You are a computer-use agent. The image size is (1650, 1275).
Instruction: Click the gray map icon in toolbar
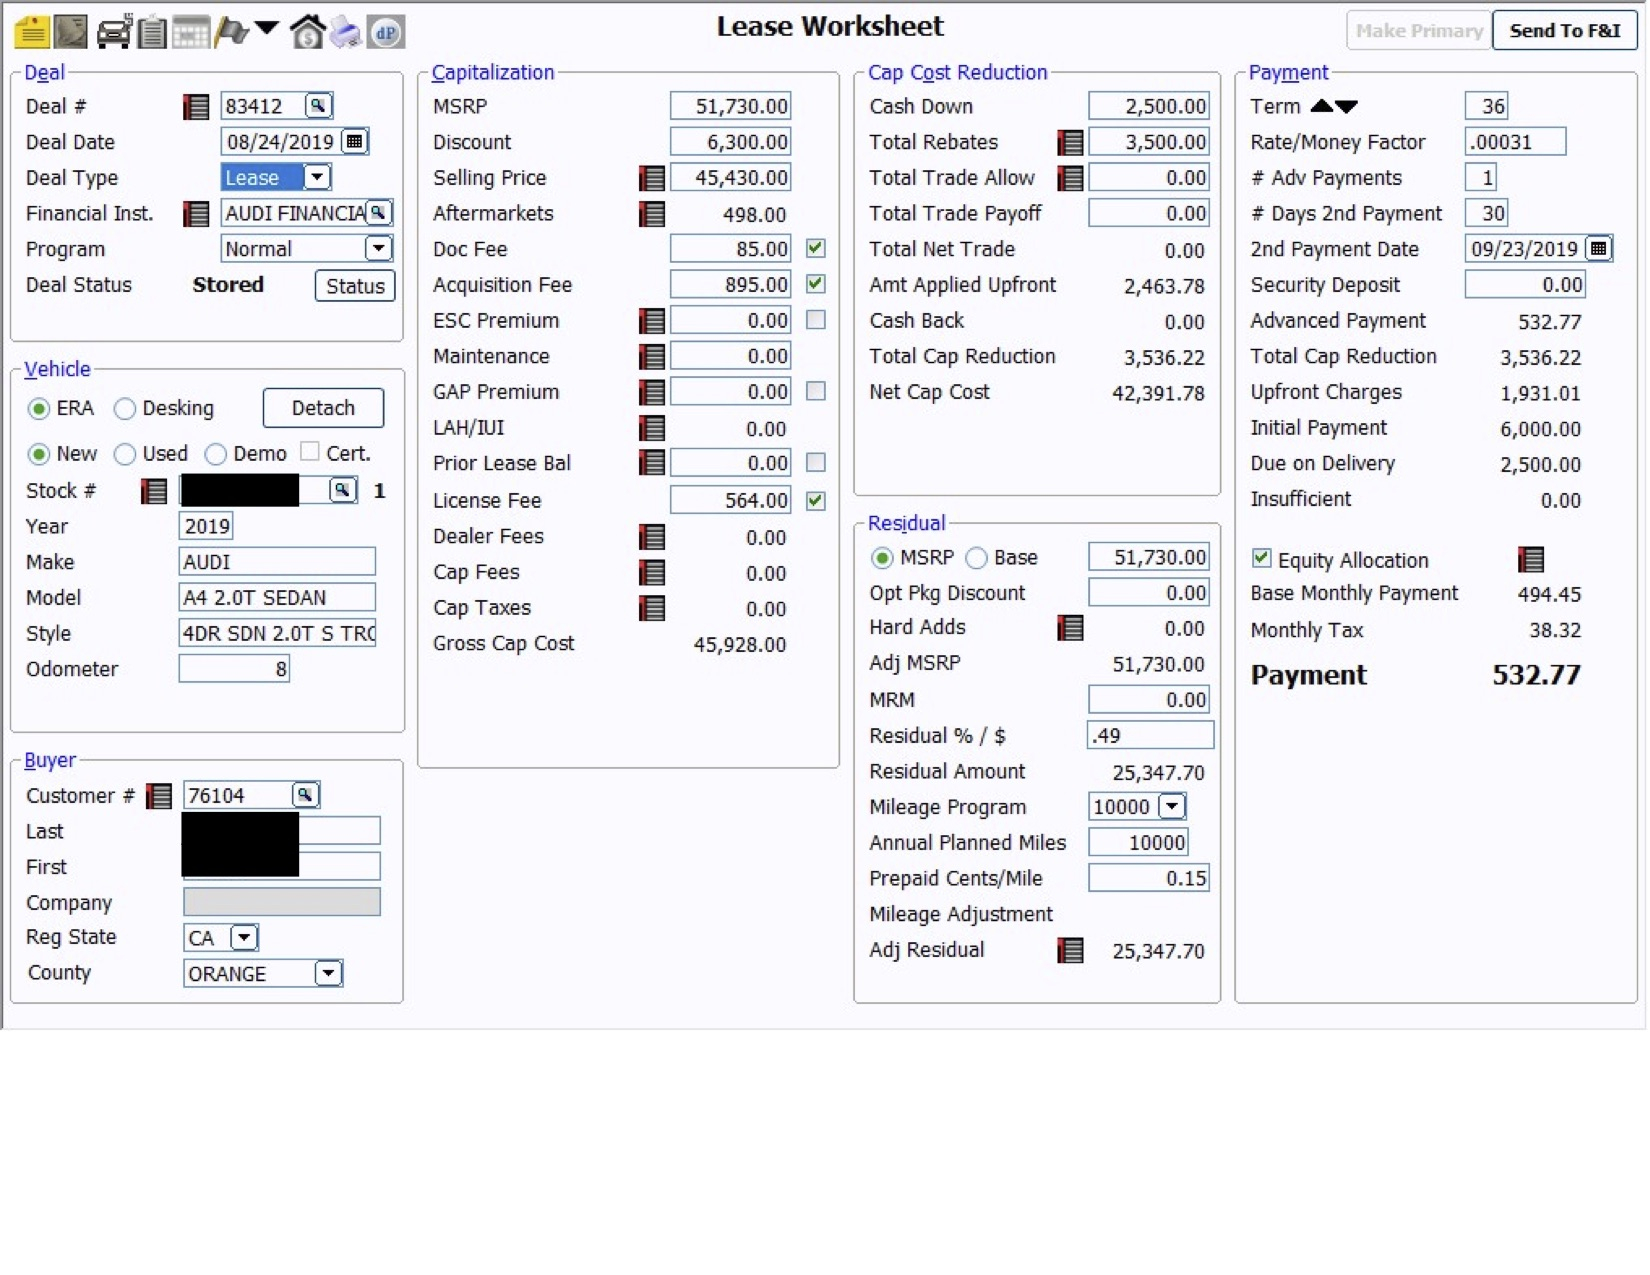pos(71,32)
